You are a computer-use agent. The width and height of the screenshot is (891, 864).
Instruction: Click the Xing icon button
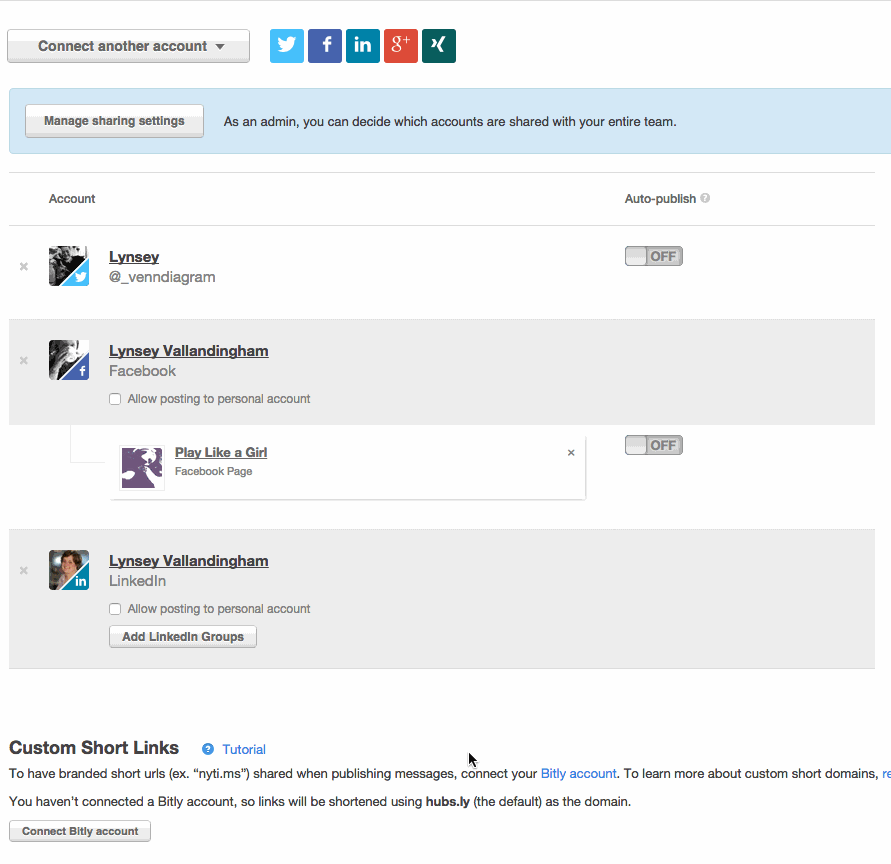(x=439, y=46)
